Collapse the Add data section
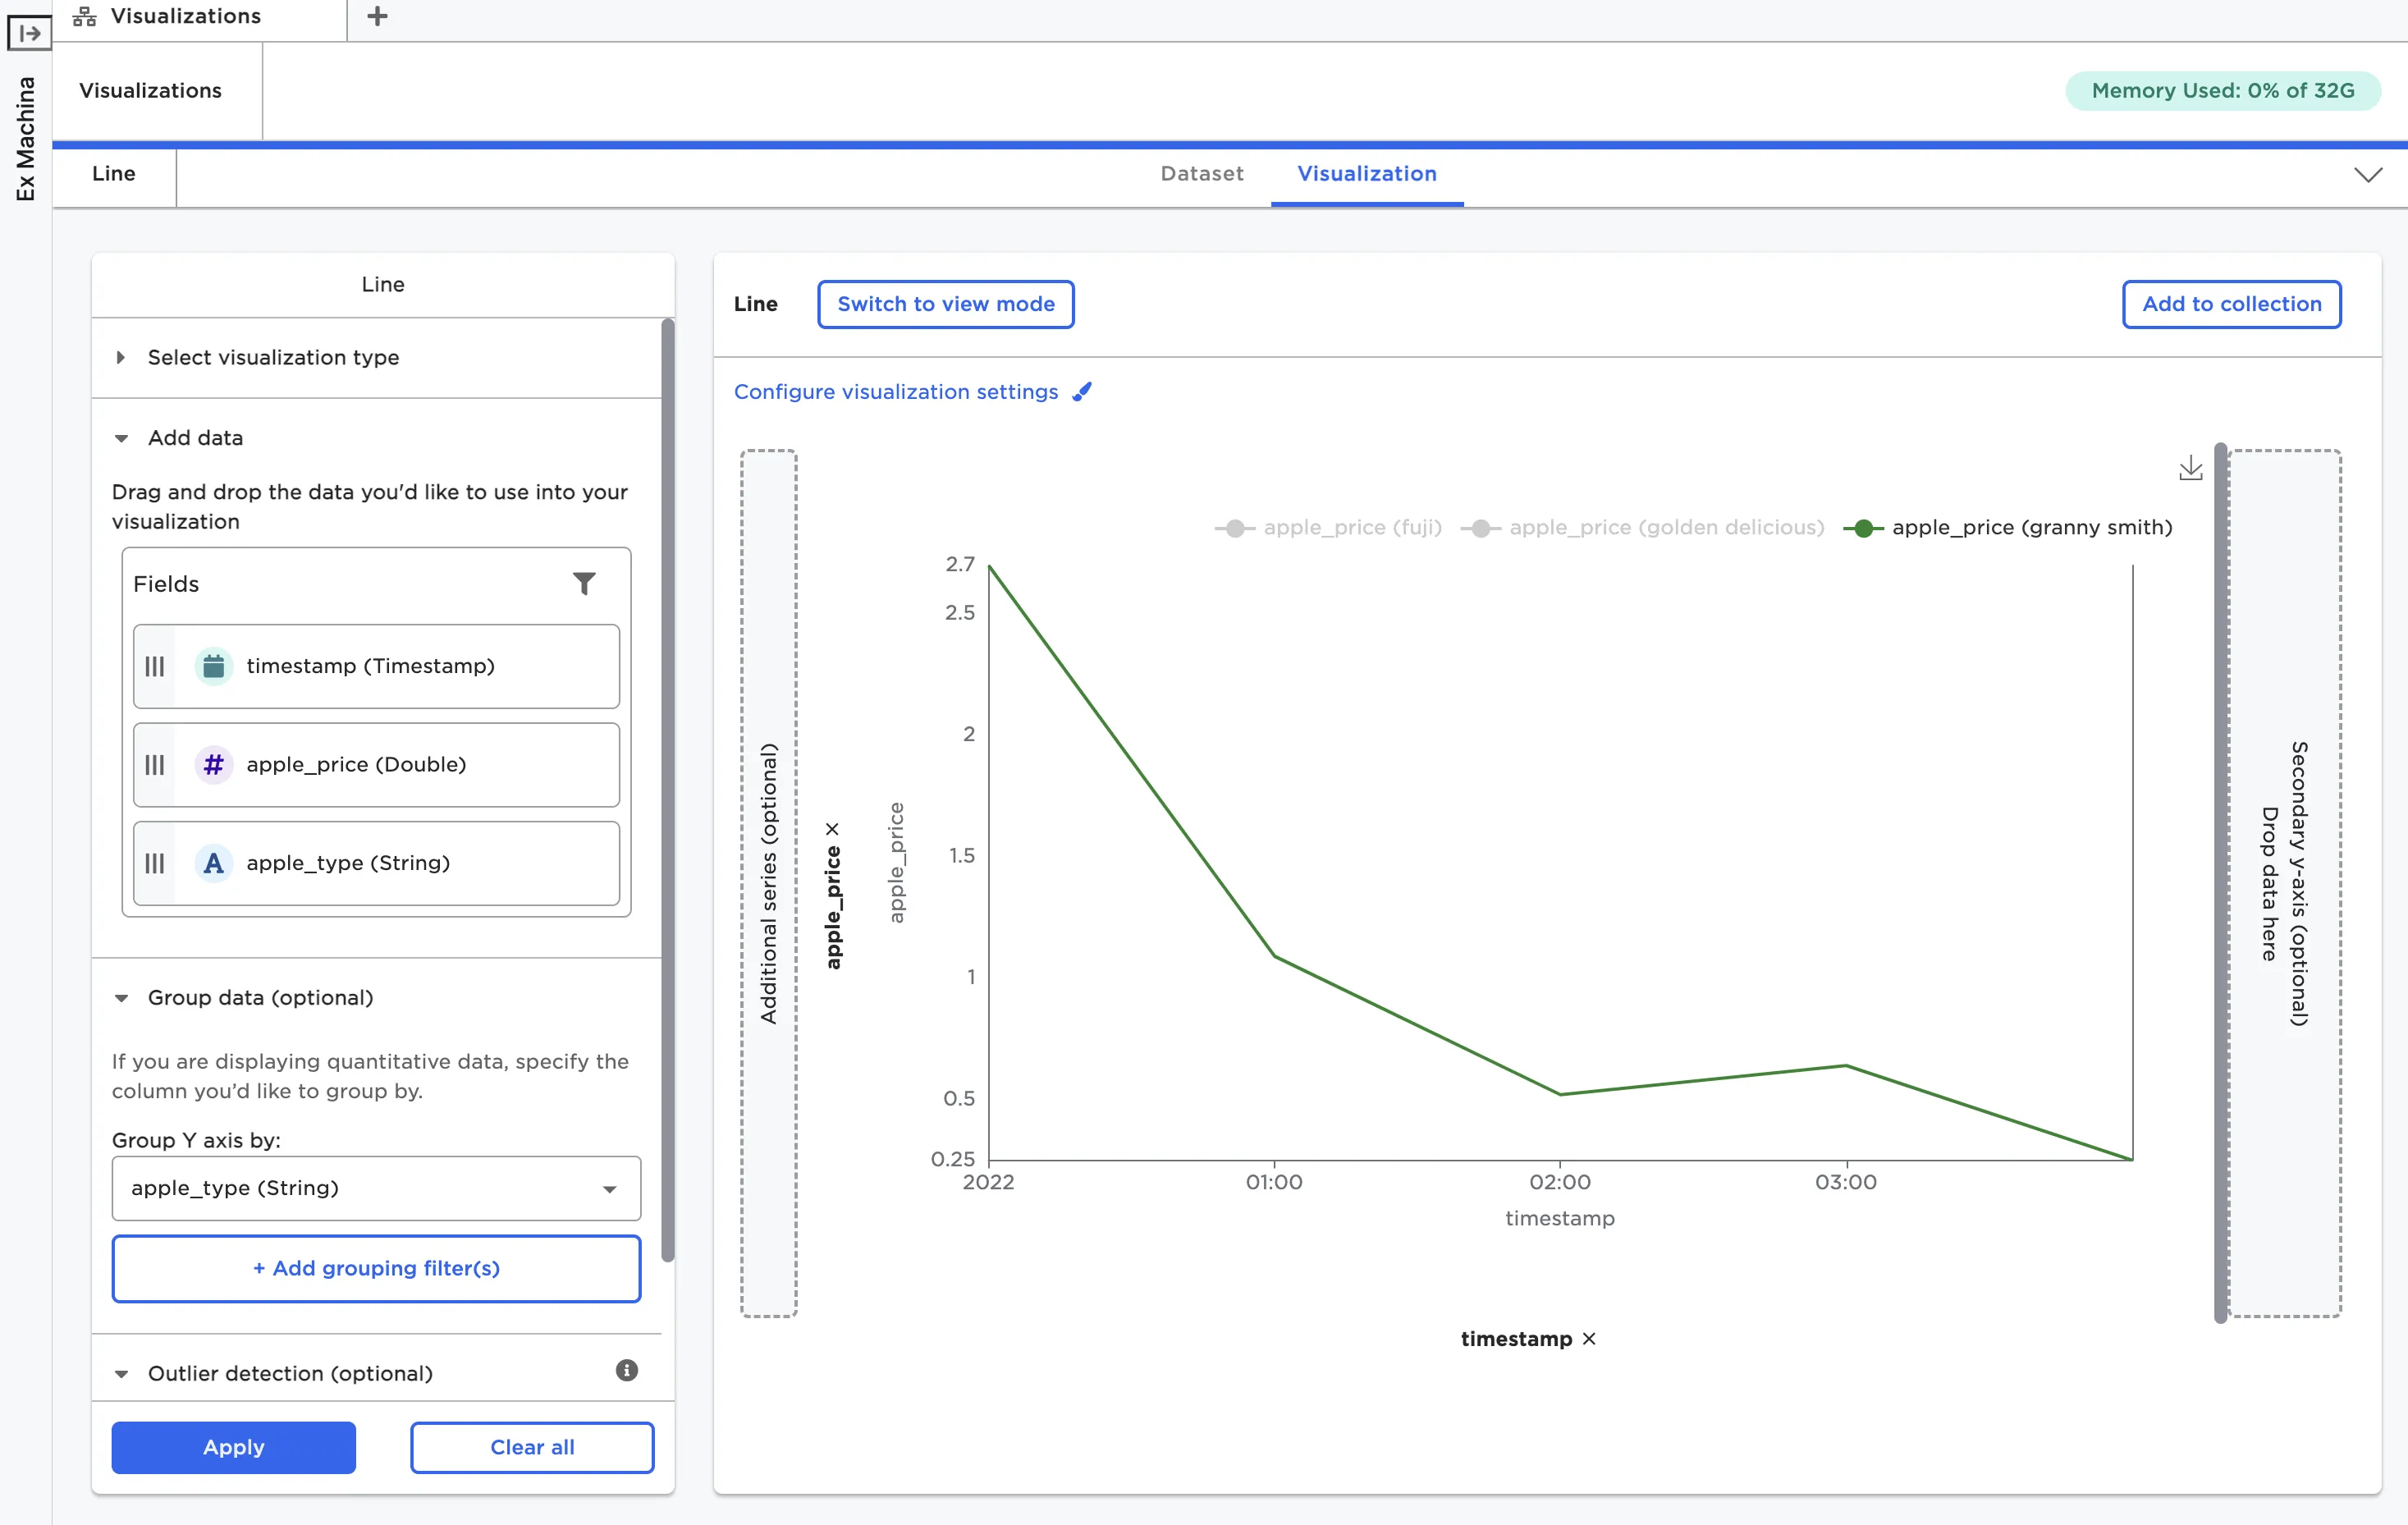The height and width of the screenshot is (1525, 2408). tap(195, 438)
